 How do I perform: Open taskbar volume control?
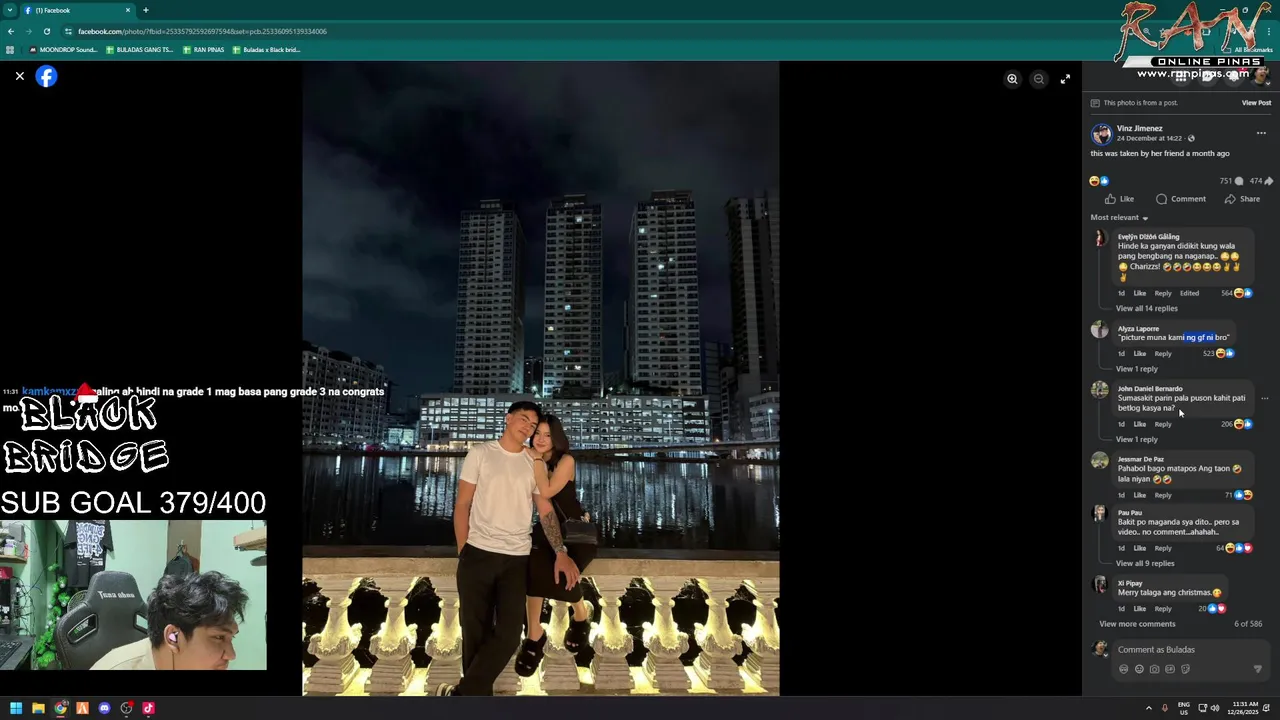[x=1215, y=708]
